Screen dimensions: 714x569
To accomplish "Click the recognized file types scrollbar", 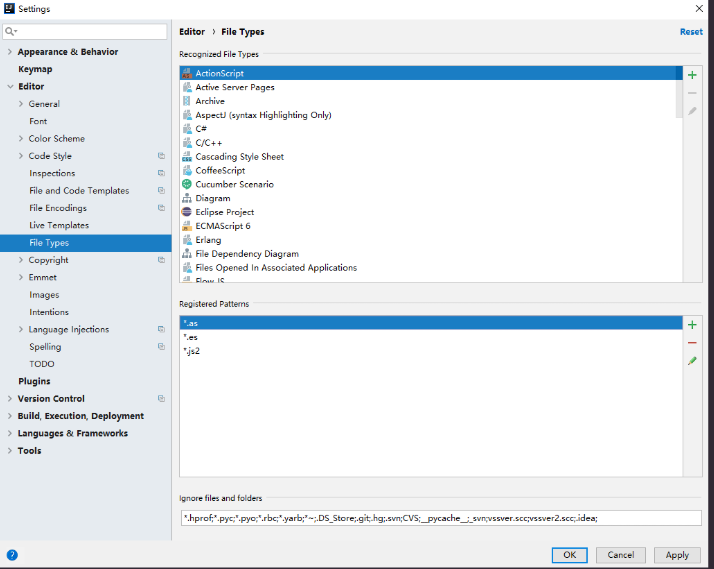I will [679, 91].
